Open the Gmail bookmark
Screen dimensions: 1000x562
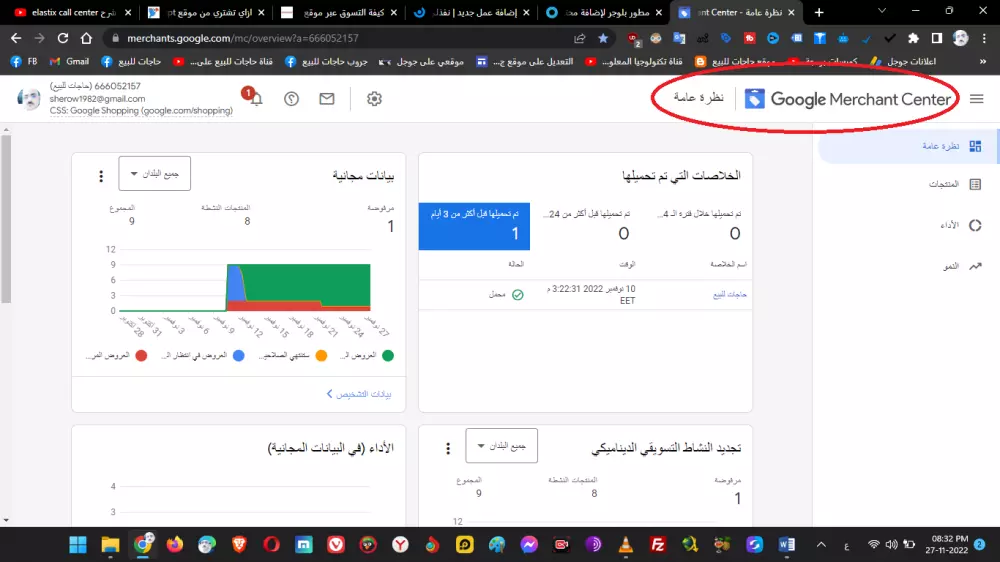click(69, 61)
